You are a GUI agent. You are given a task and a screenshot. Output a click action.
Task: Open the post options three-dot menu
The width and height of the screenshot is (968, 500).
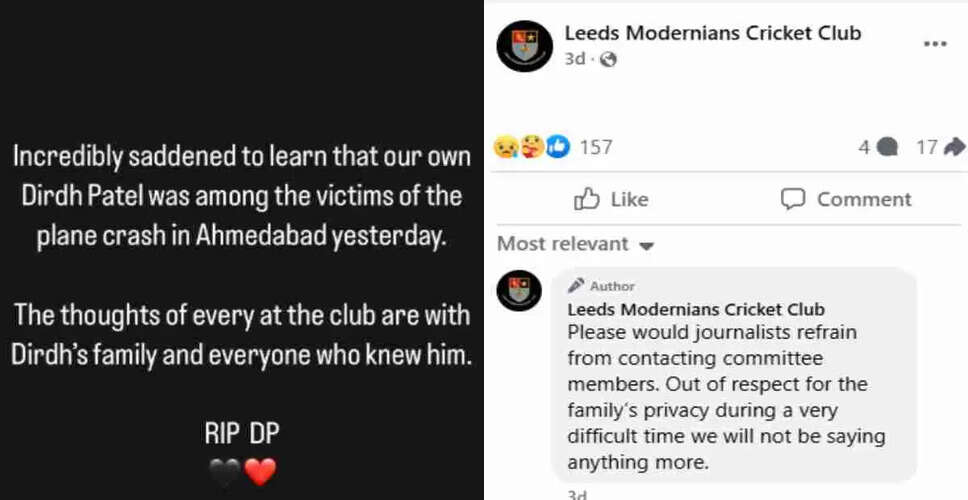[x=934, y=44]
